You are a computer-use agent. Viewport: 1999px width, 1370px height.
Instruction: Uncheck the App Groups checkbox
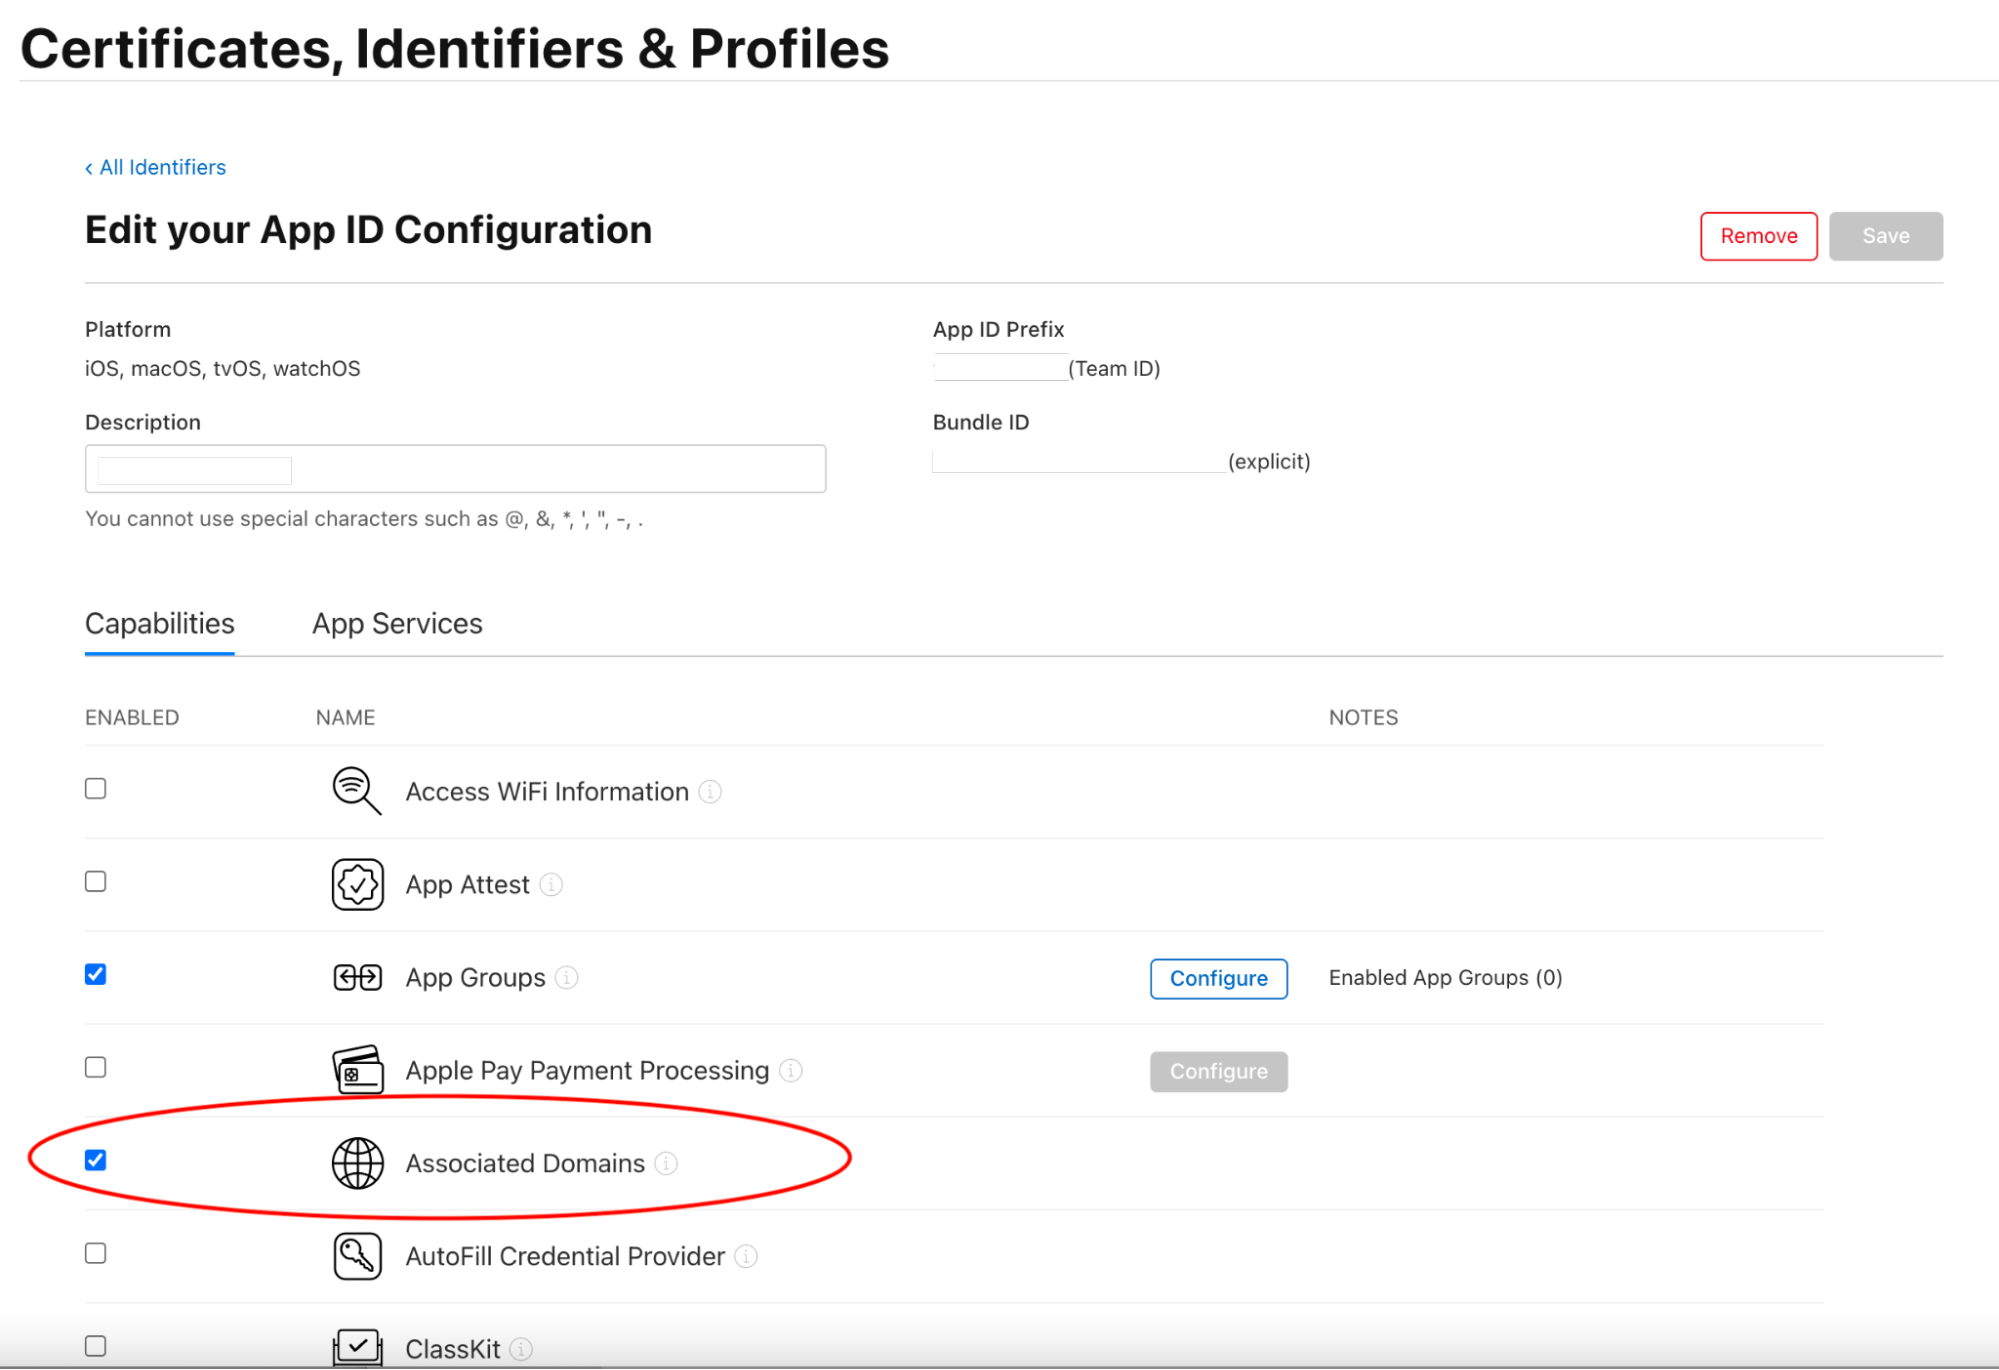pos(96,974)
